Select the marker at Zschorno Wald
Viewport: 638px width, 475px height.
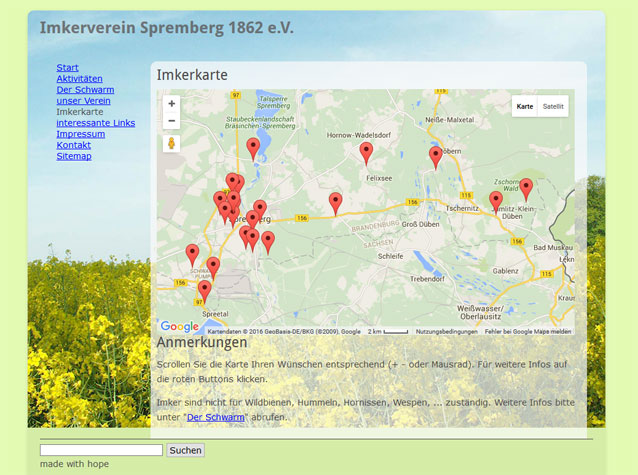(x=526, y=189)
